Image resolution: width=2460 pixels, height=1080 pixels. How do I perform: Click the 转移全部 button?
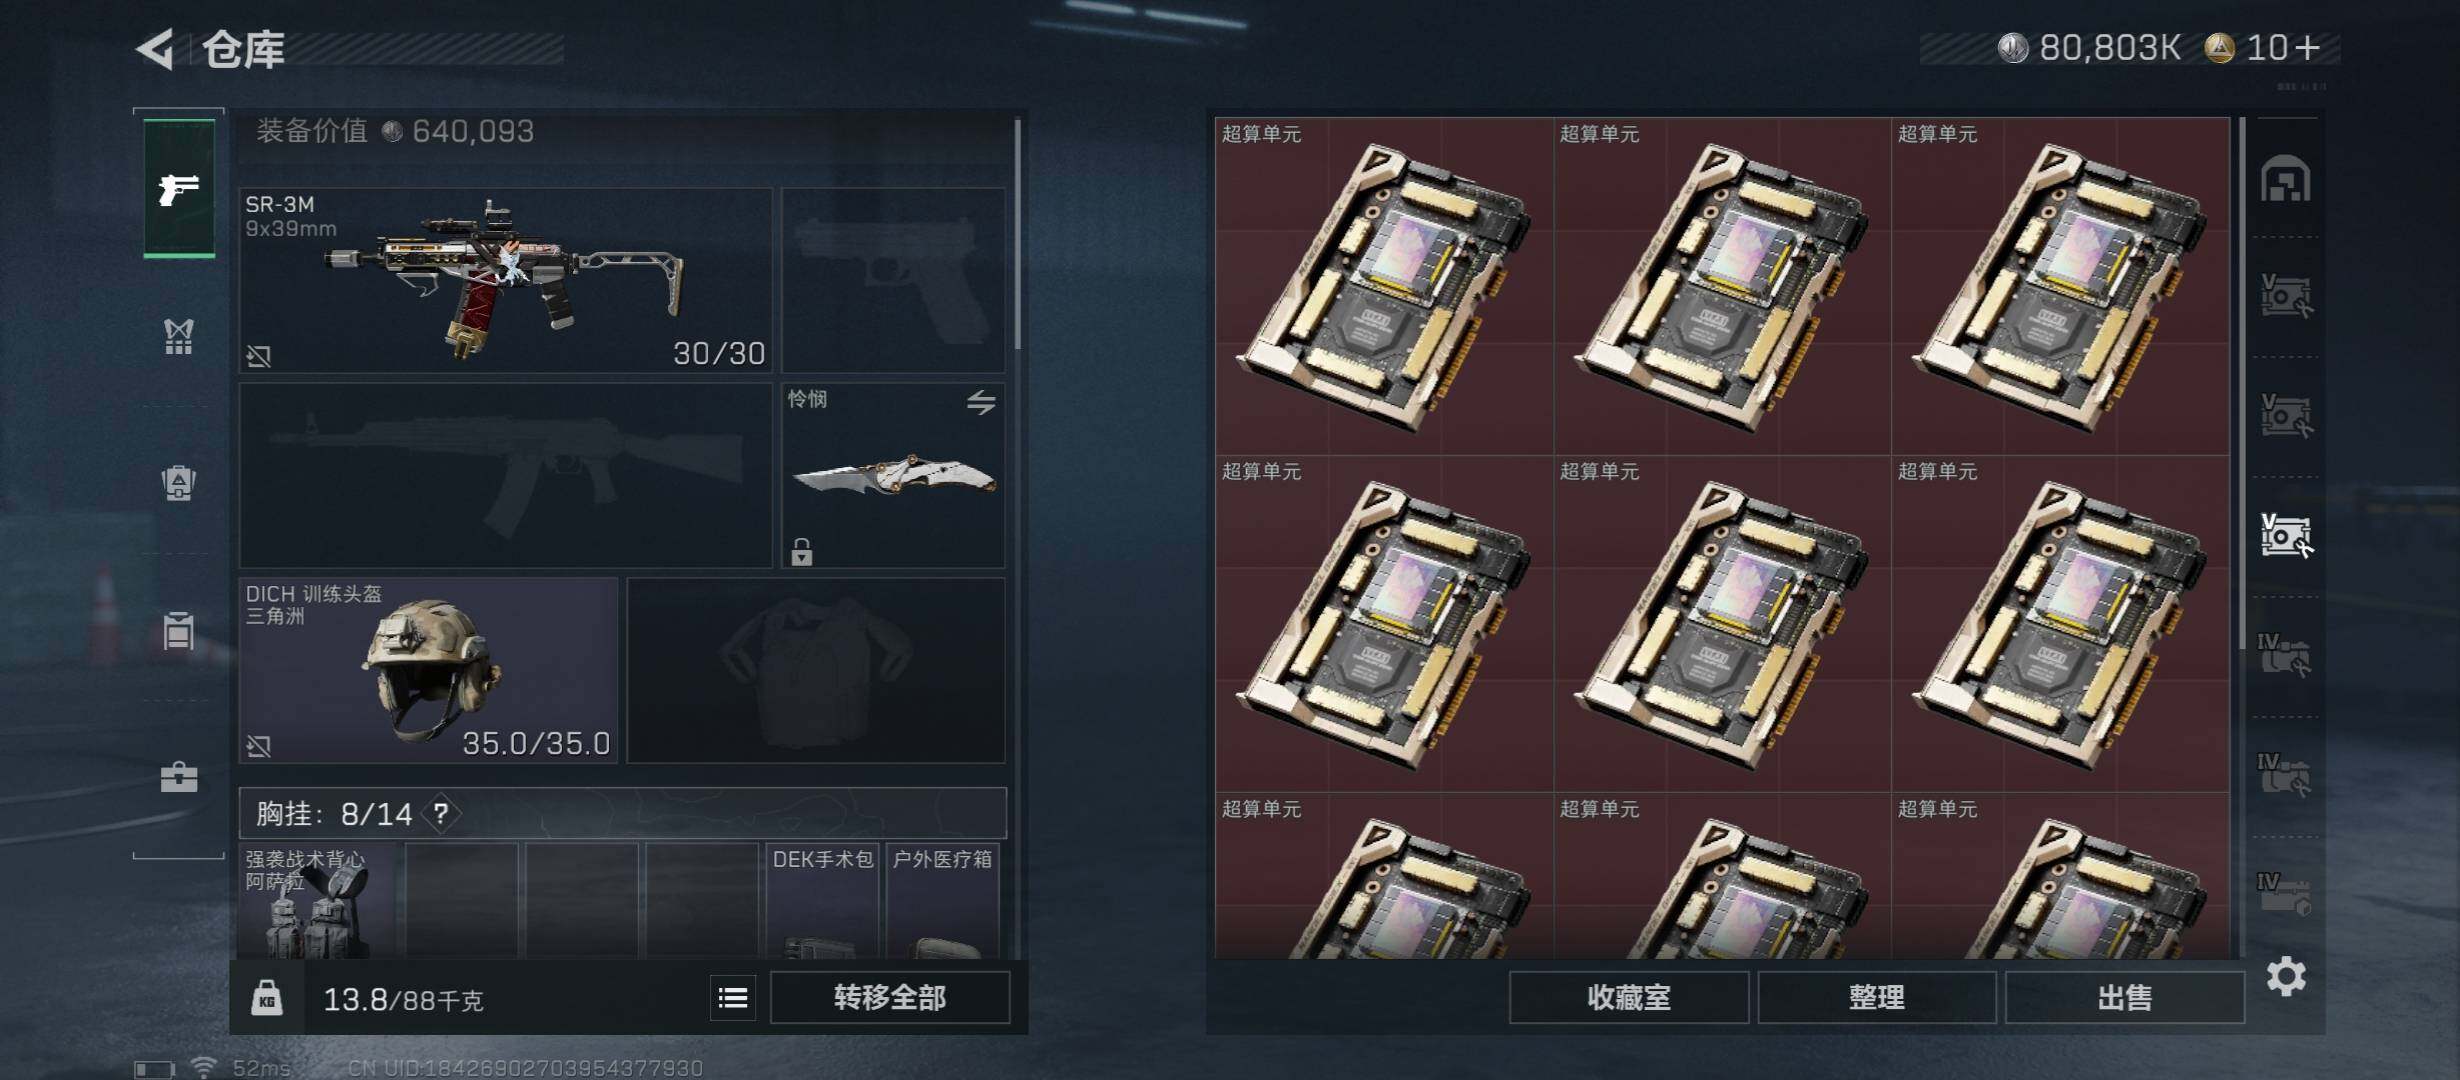pyautogui.click(x=890, y=997)
